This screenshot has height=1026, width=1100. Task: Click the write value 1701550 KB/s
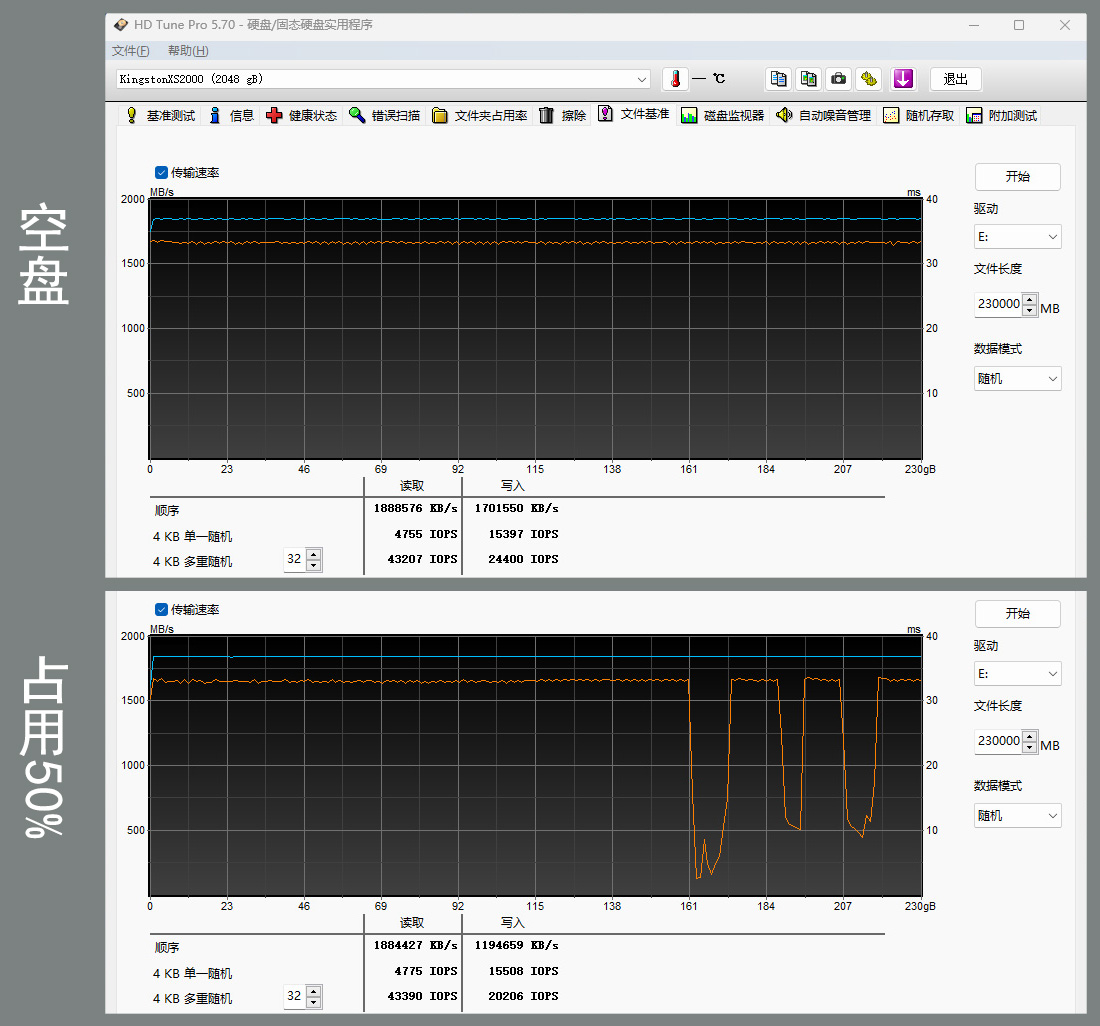point(516,508)
